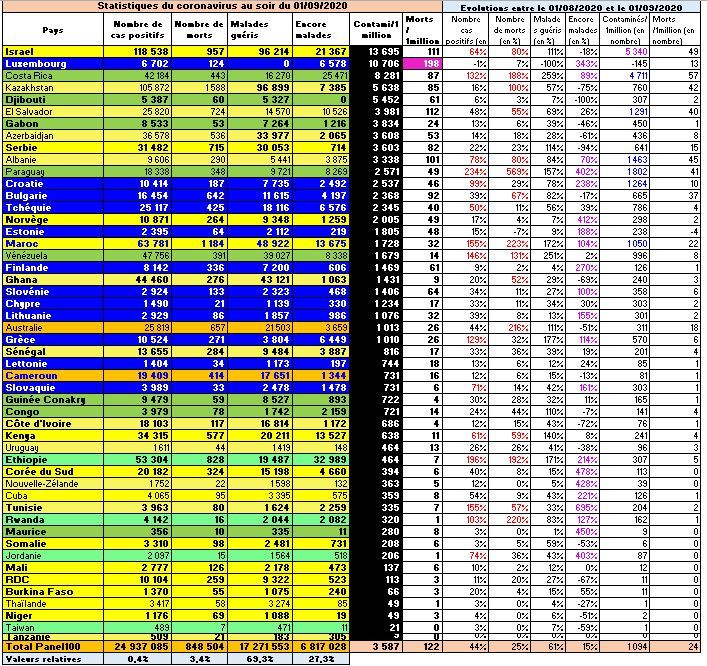Select the 'Malades guéris' header cell
Viewport: 707px width, 666px height.
260,30
